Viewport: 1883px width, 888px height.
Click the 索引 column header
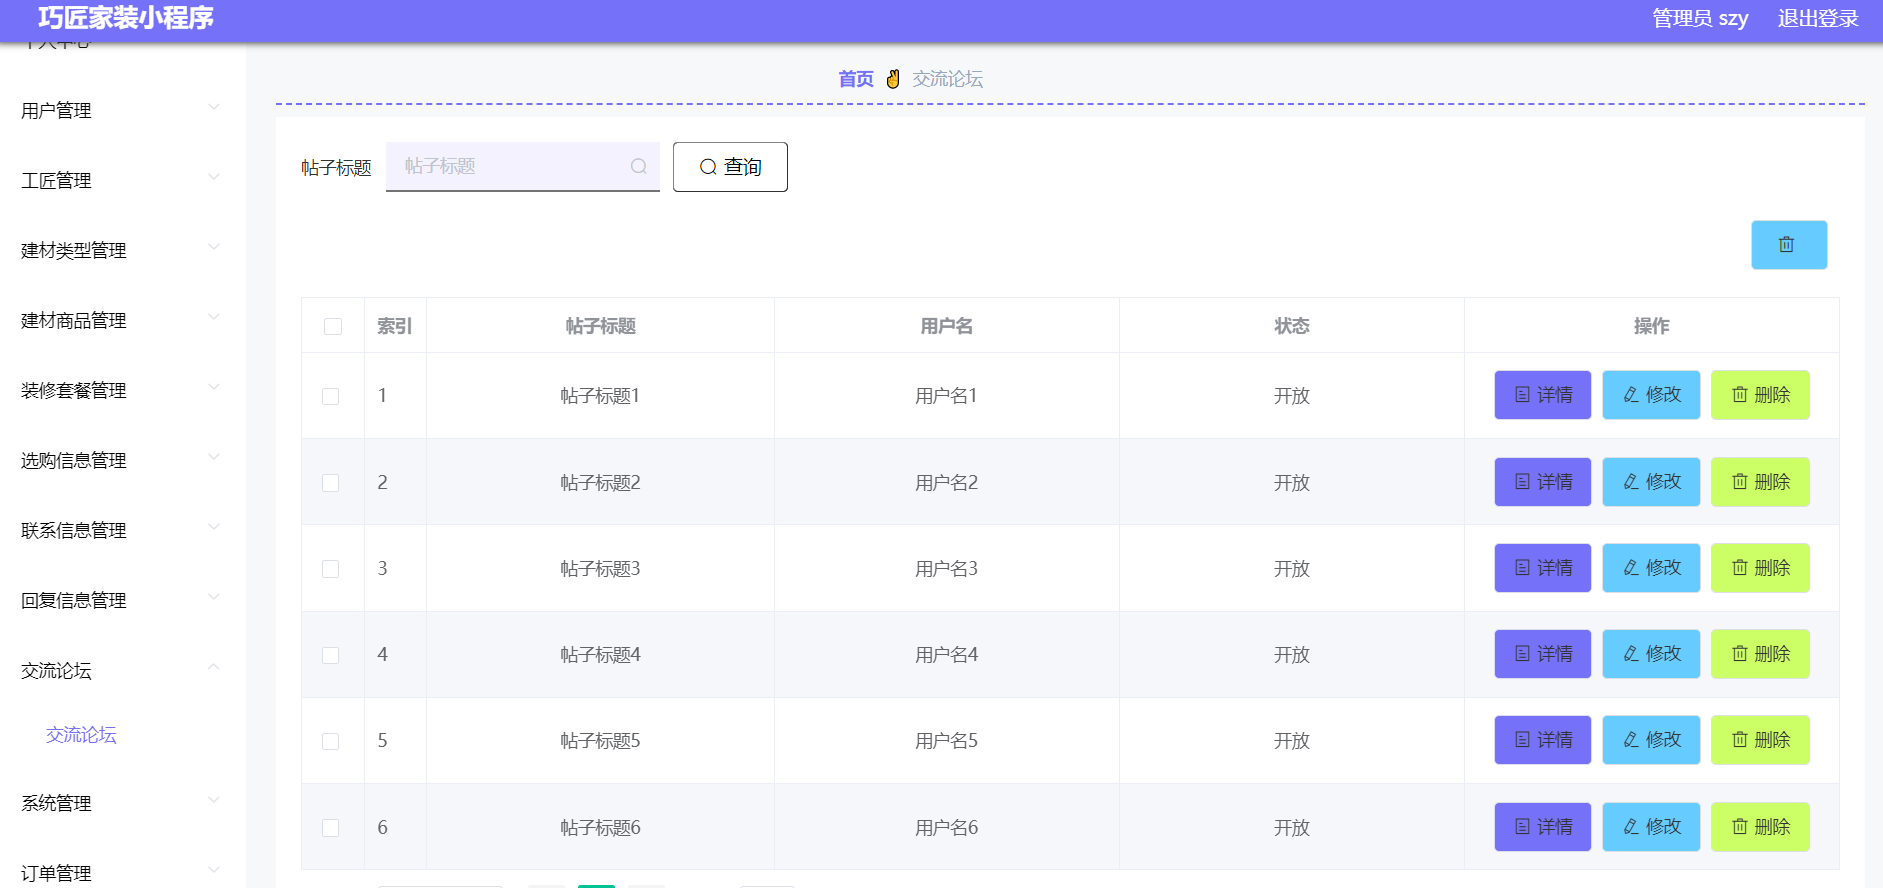(x=394, y=326)
